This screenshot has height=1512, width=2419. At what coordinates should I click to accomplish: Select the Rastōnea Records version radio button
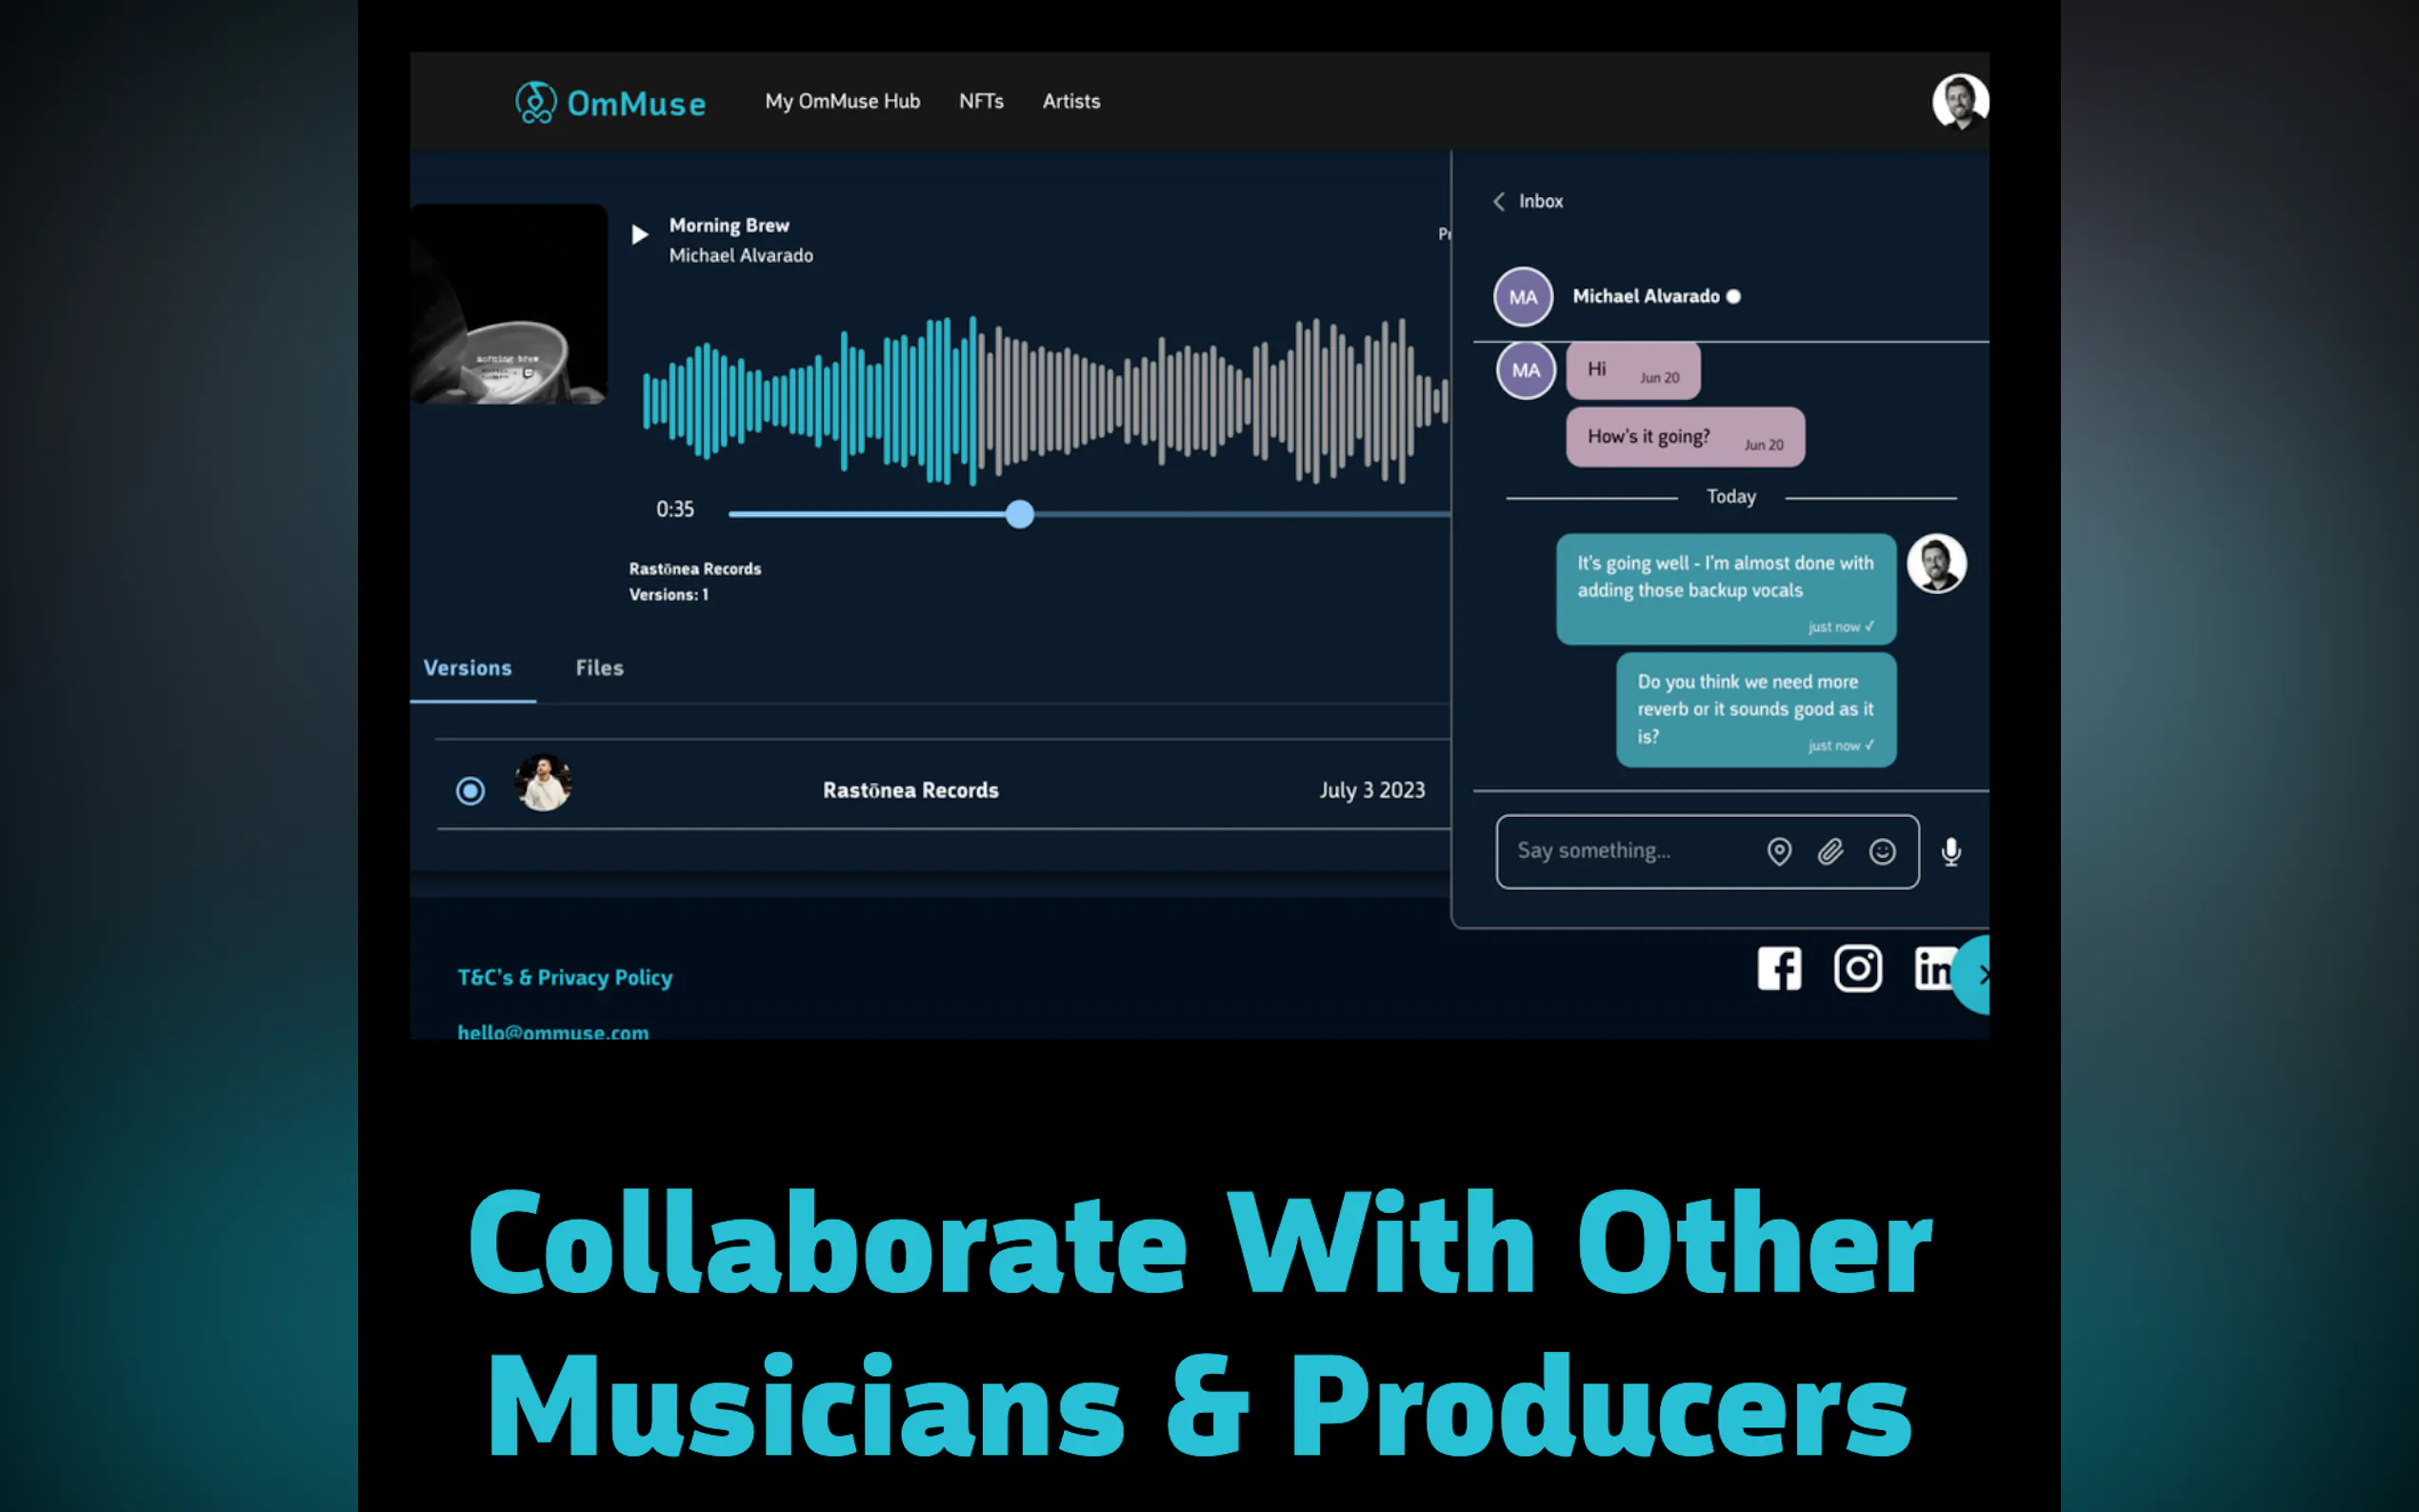point(470,790)
